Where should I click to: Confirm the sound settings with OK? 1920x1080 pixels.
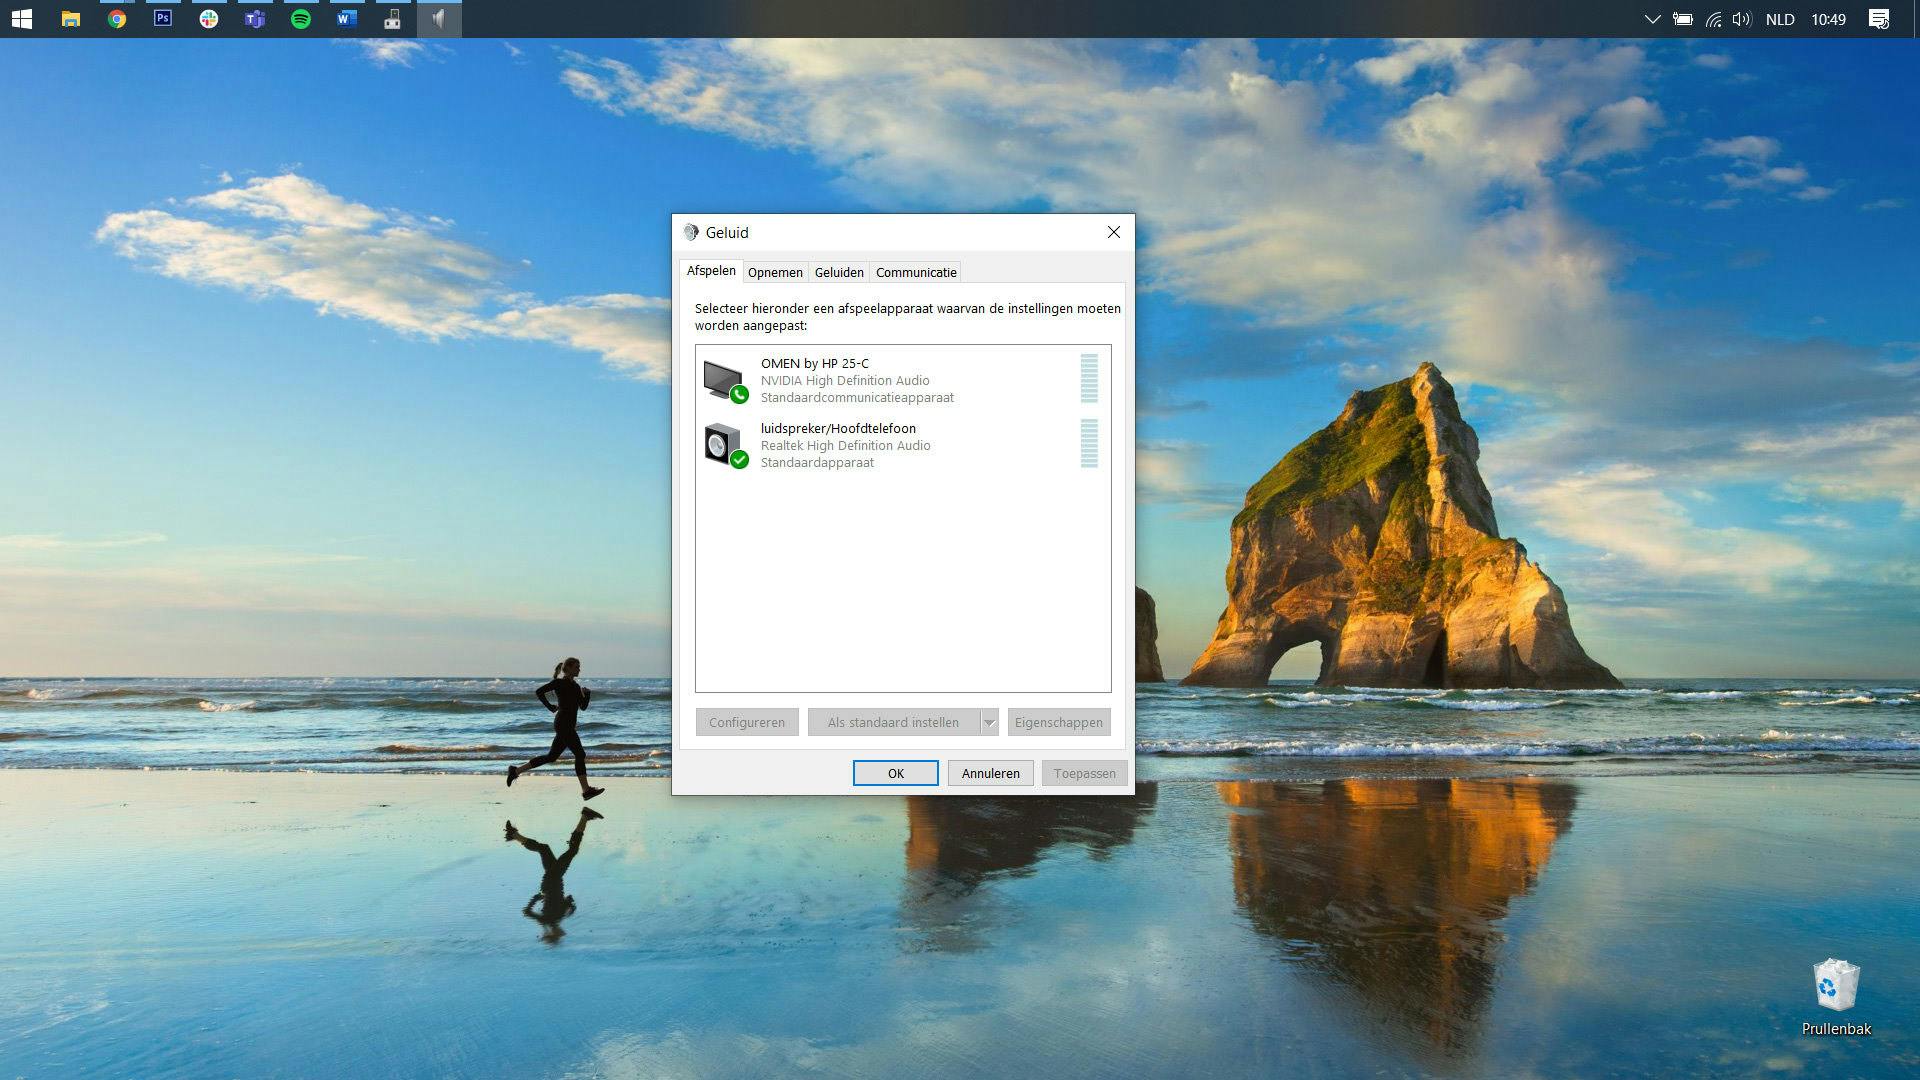pyautogui.click(x=895, y=773)
